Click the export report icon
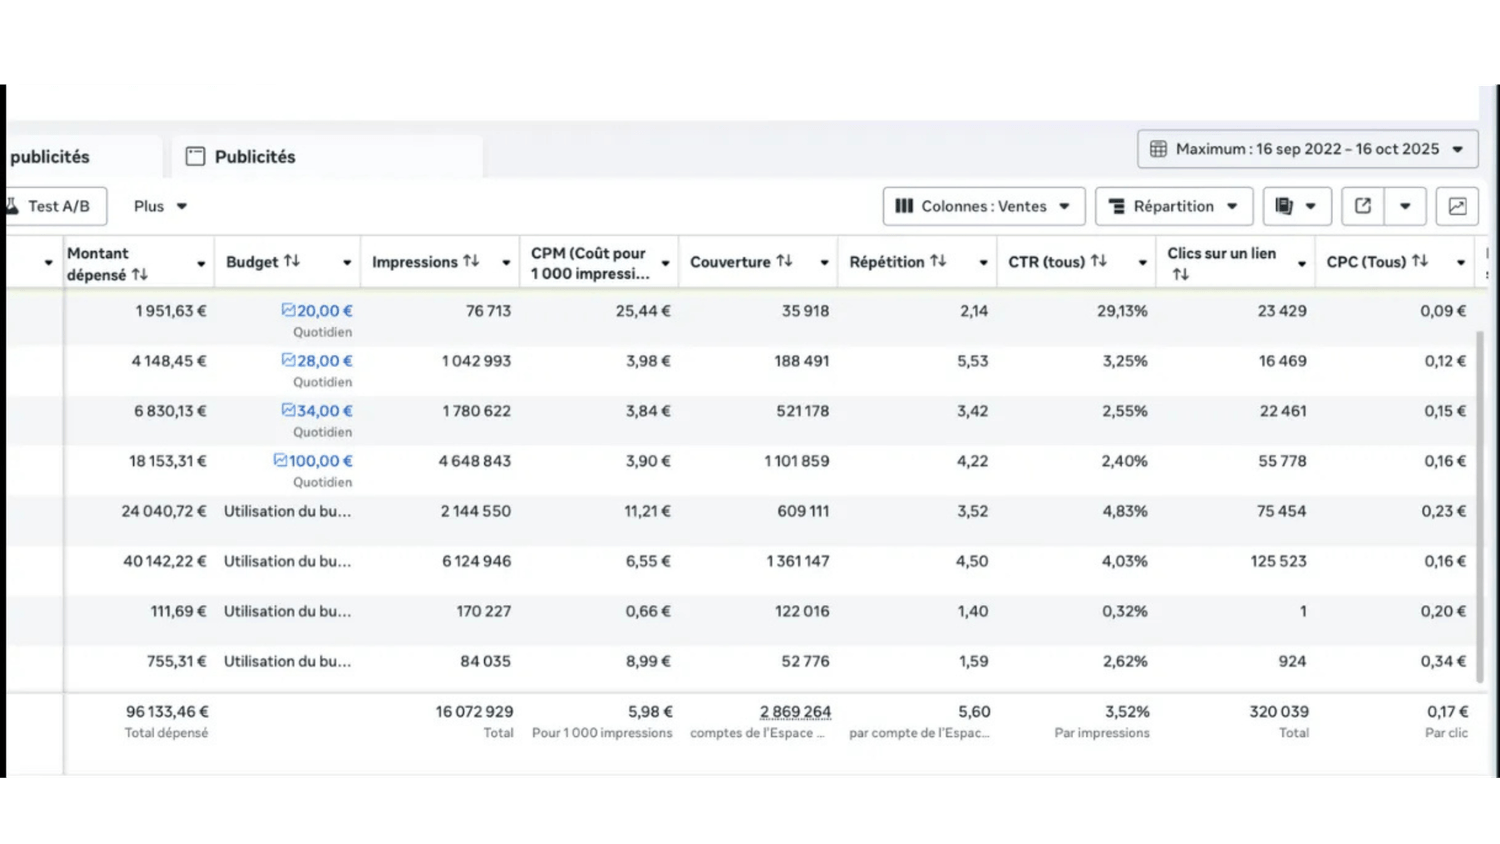 (x=1363, y=206)
